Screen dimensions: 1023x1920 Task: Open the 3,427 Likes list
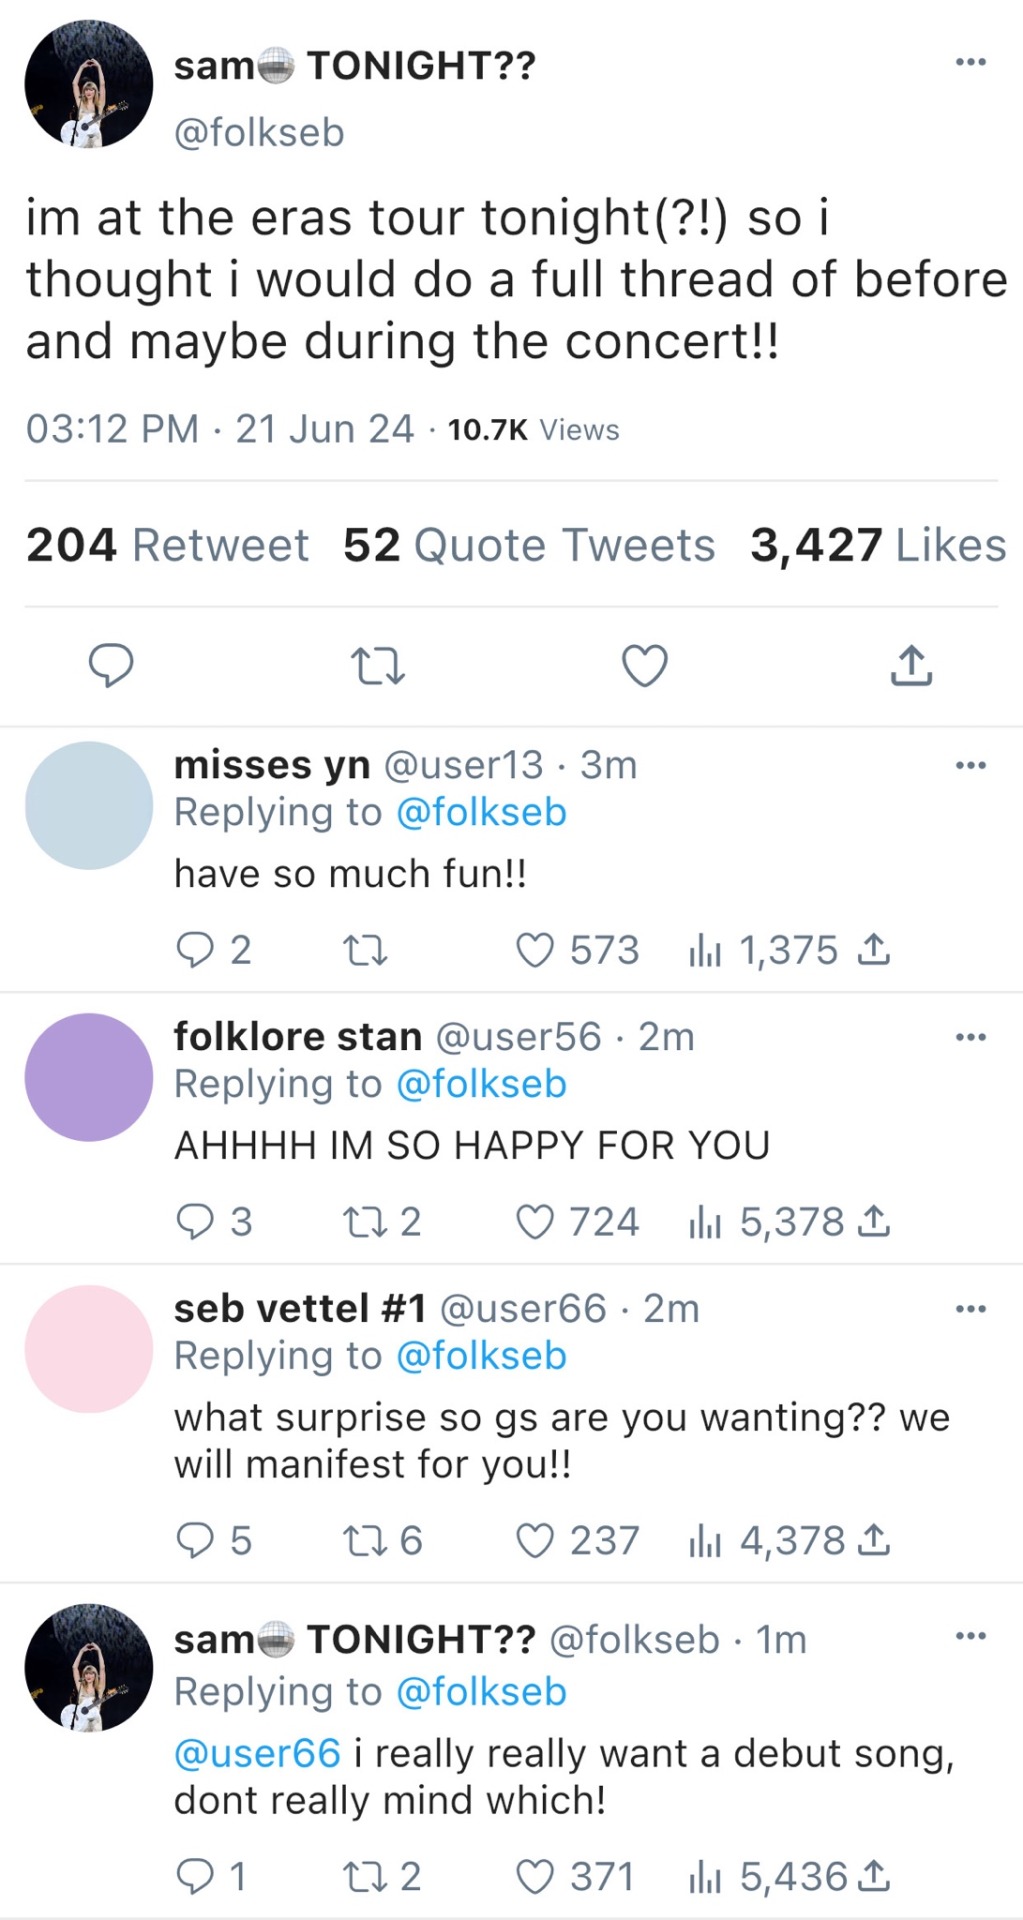878,546
